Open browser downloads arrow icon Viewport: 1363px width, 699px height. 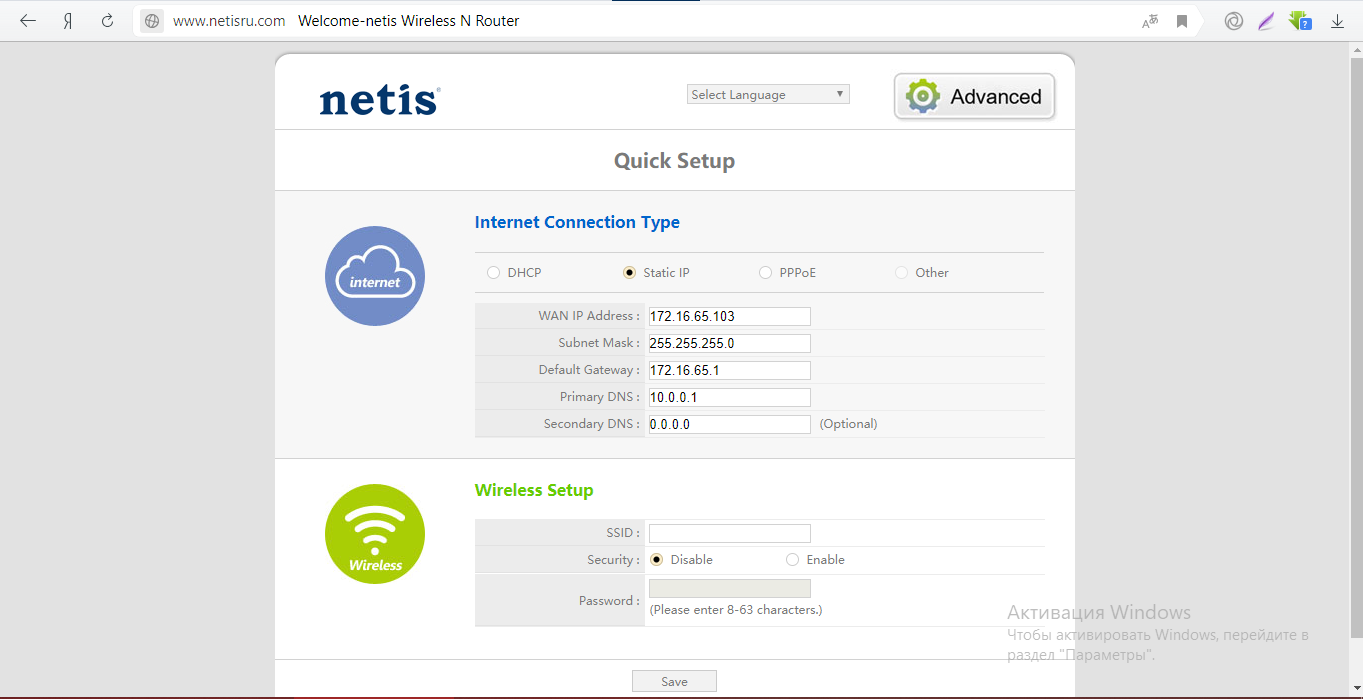pyautogui.click(x=1337, y=21)
